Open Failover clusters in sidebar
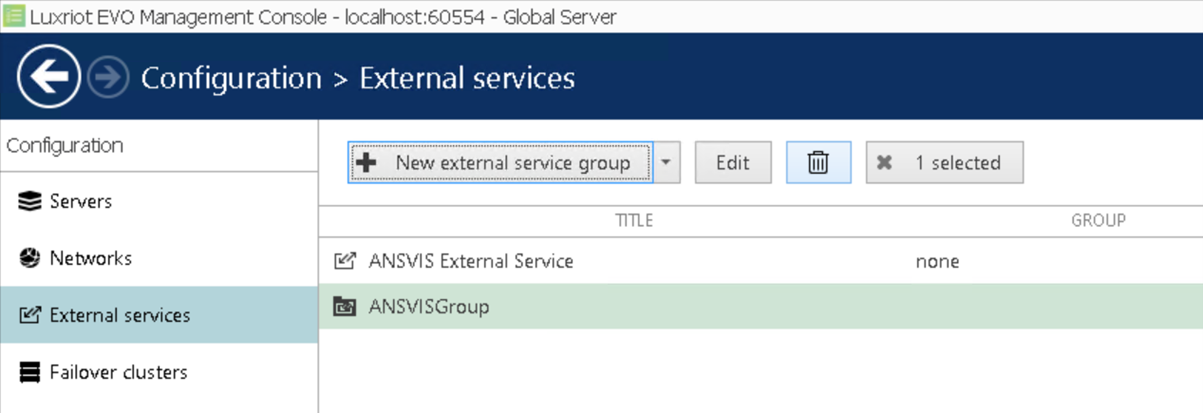 coord(118,373)
